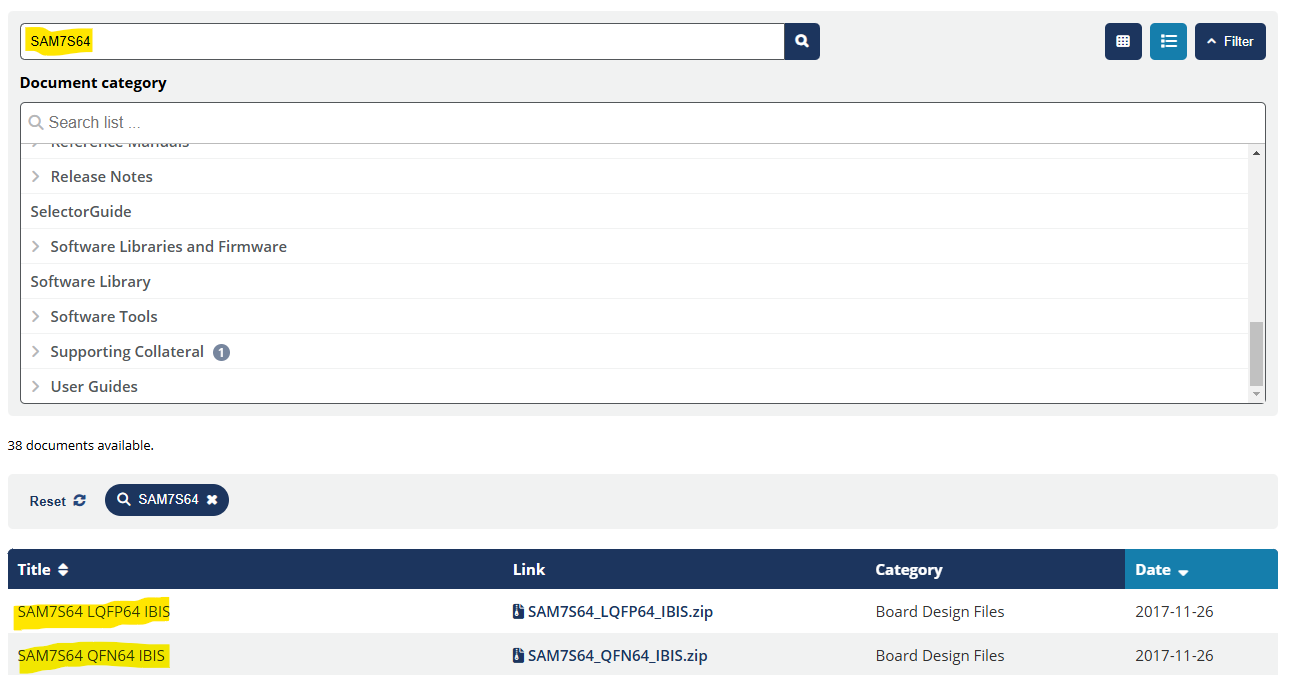This screenshot has width=1311, height=675.
Task: Click the magnifier search button
Action: point(802,42)
